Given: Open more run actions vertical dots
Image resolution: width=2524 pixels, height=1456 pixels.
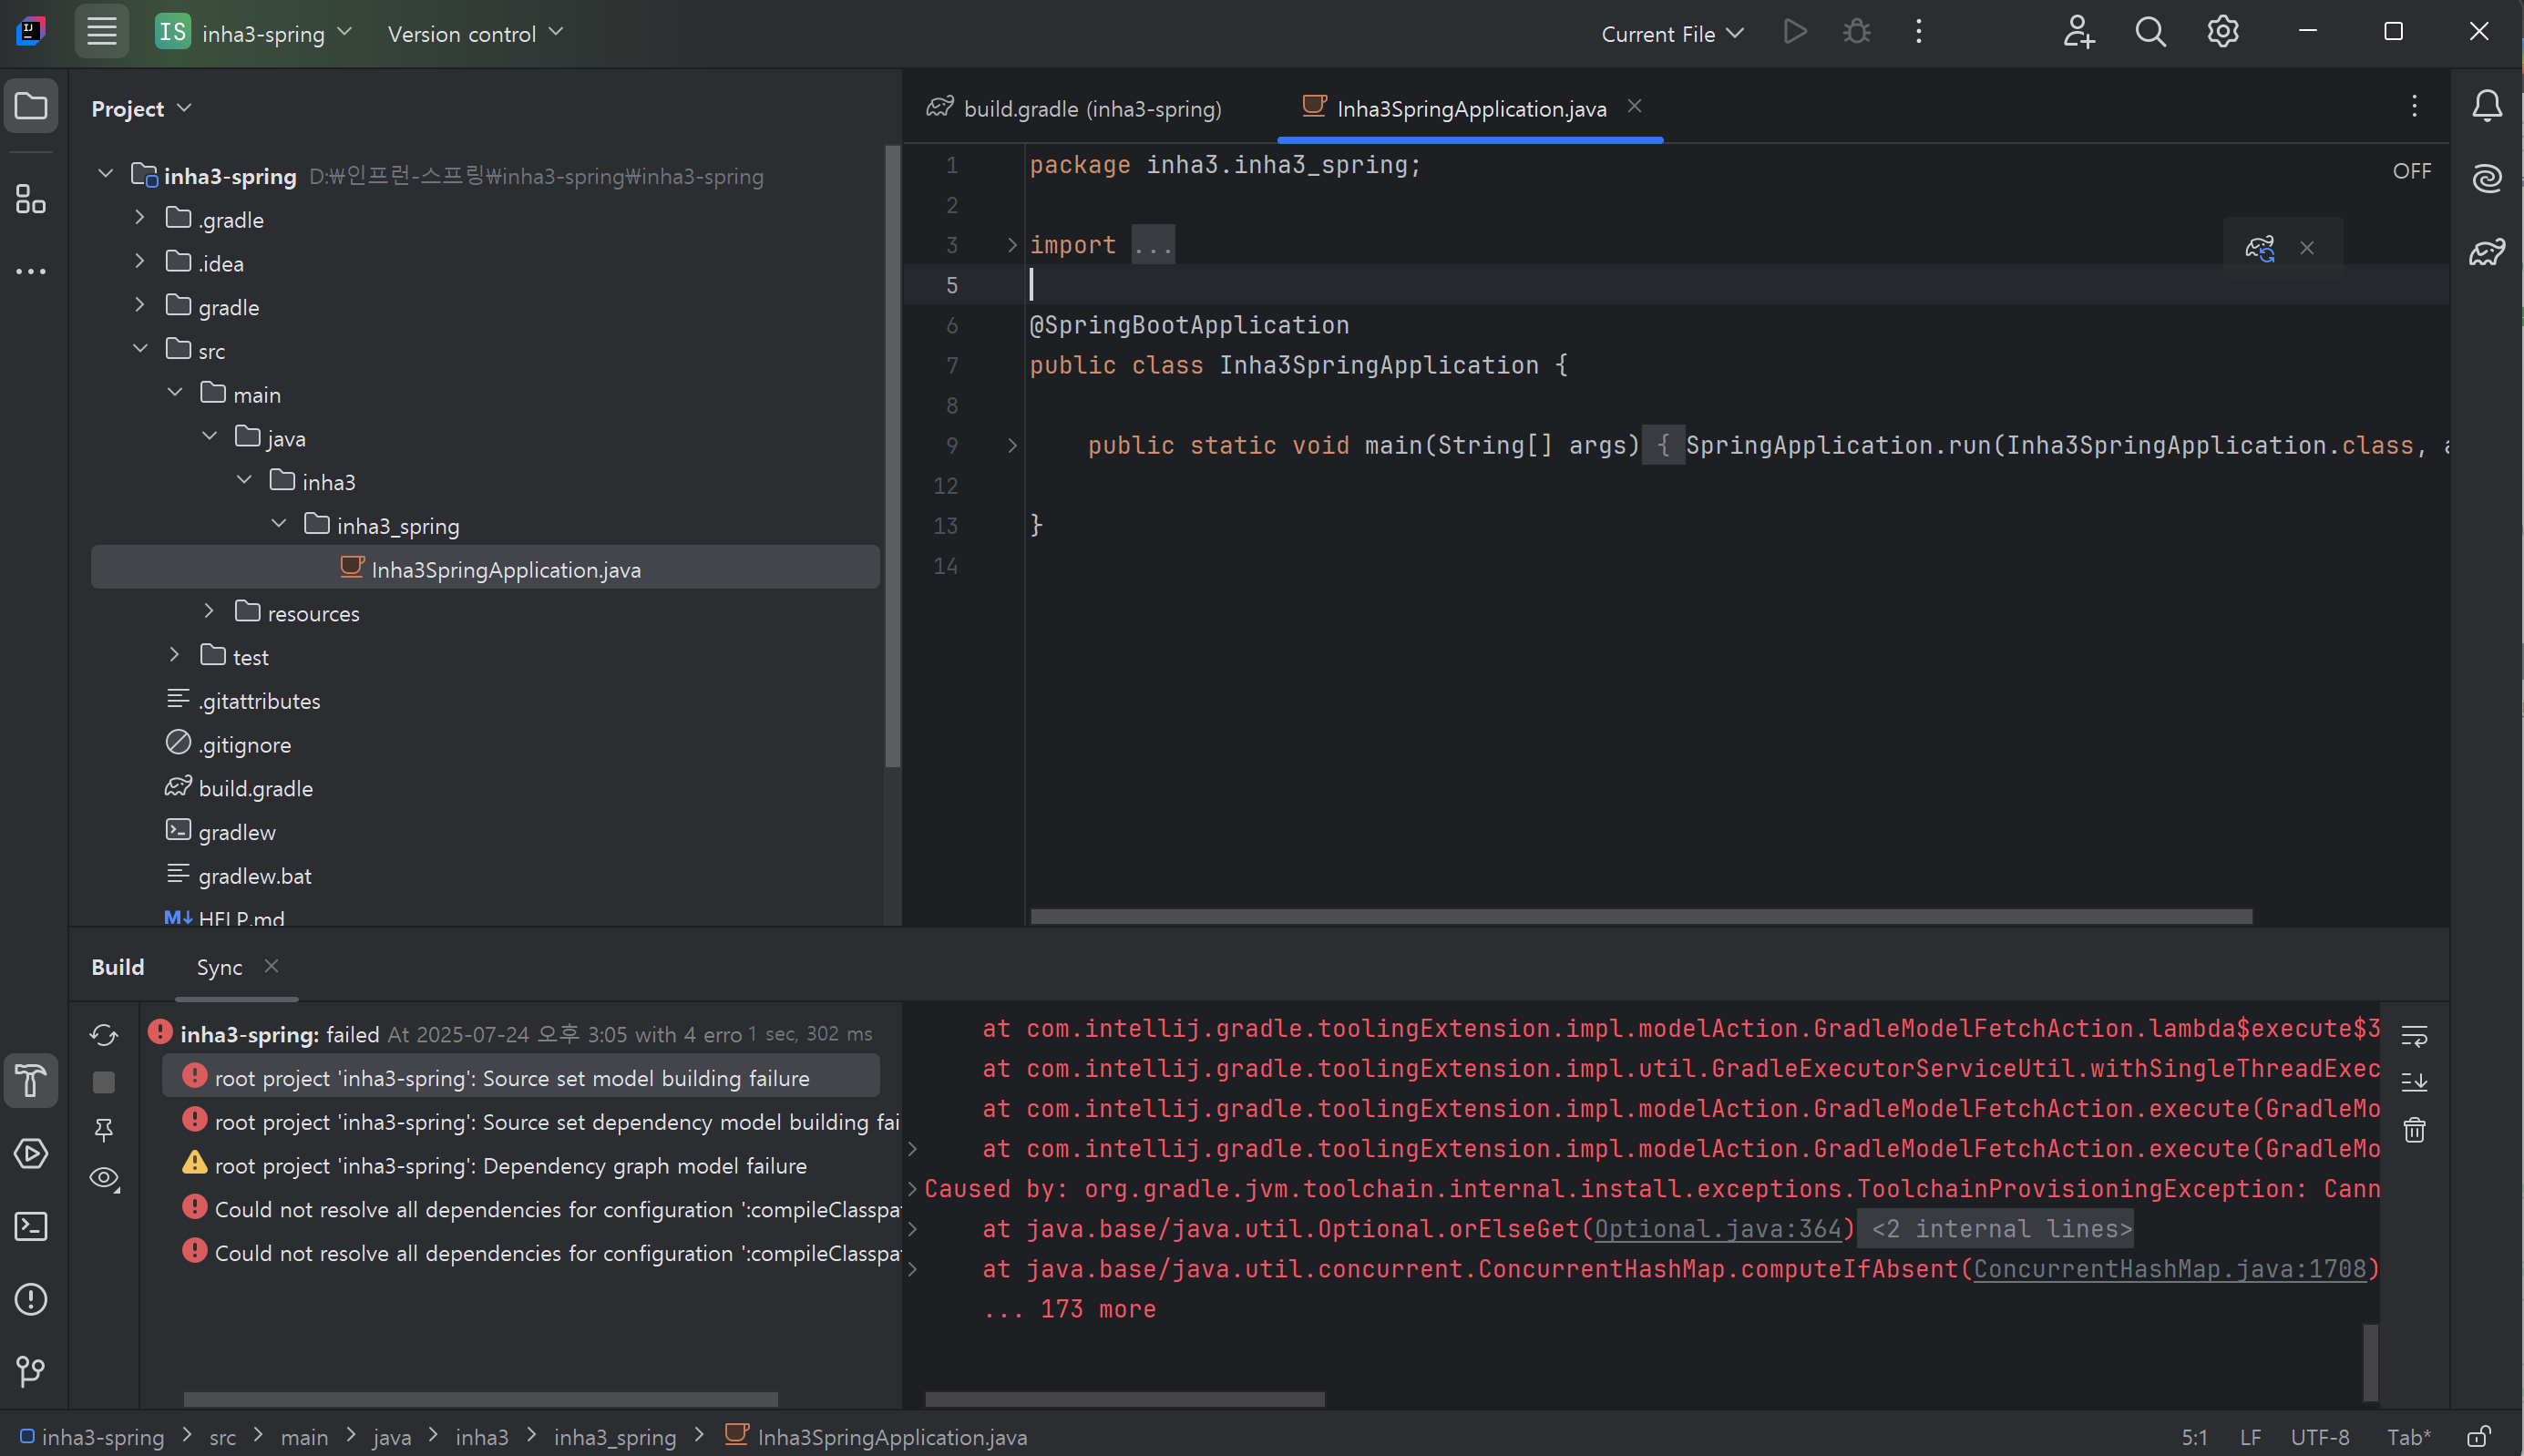Looking at the screenshot, I should [1919, 32].
